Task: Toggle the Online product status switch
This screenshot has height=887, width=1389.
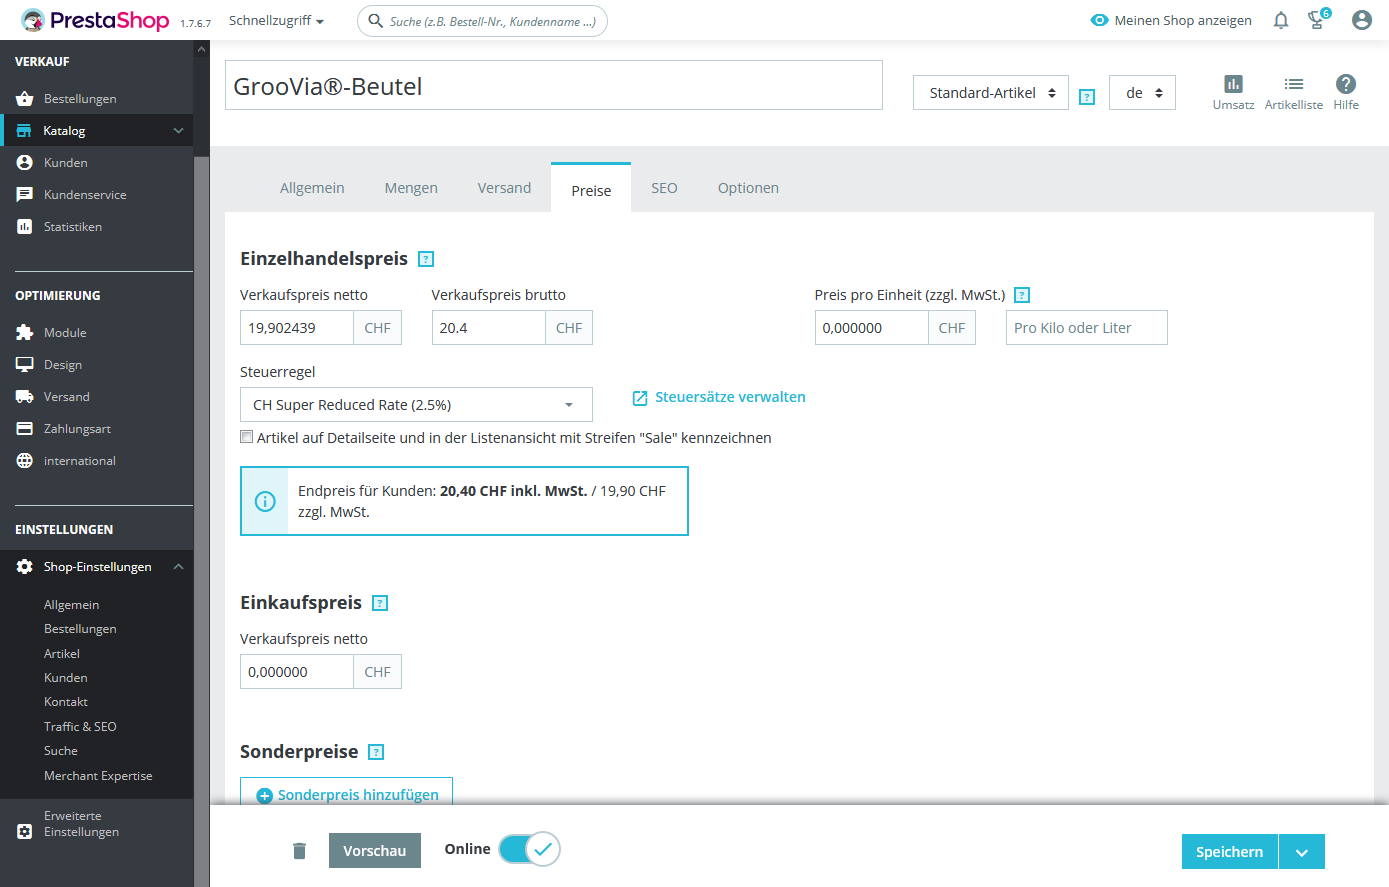Action: tap(529, 849)
